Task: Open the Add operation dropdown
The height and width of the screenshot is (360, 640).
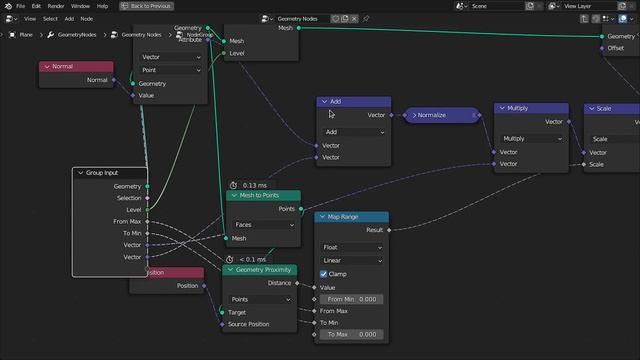Action: [353, 132]
